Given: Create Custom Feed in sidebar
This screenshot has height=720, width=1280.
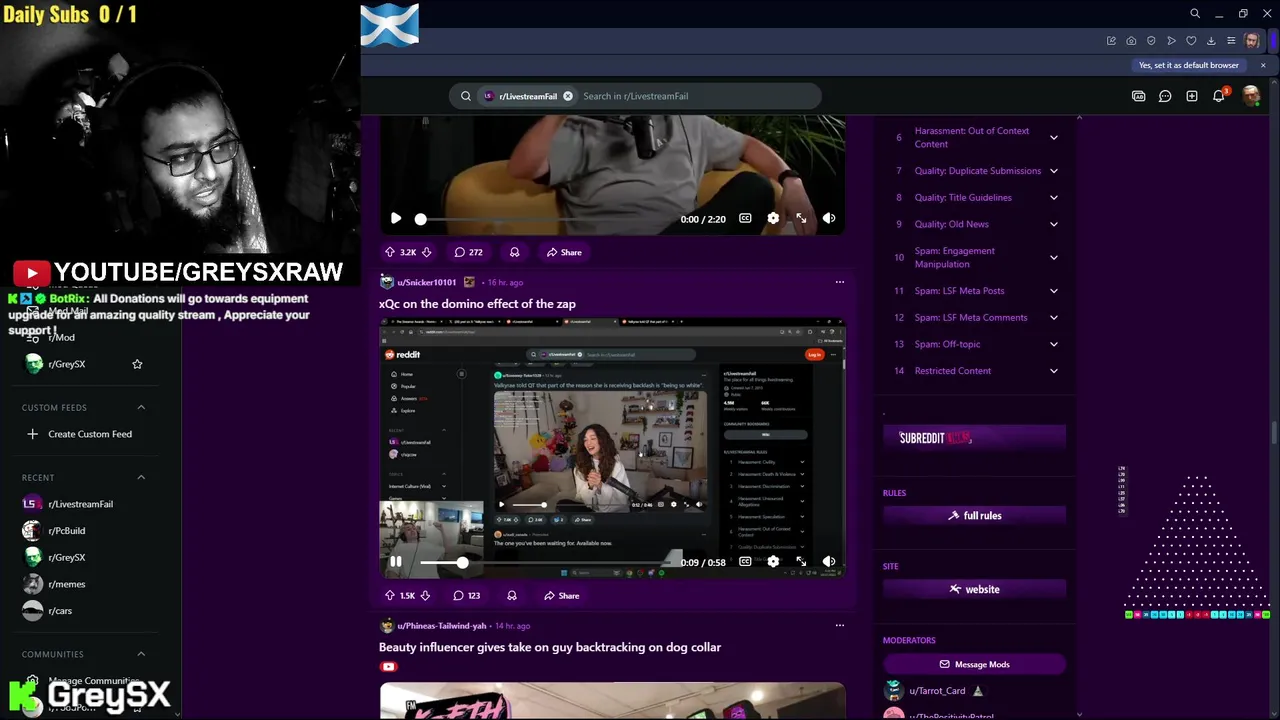Looking at the screenshot, I should point(89,434).
